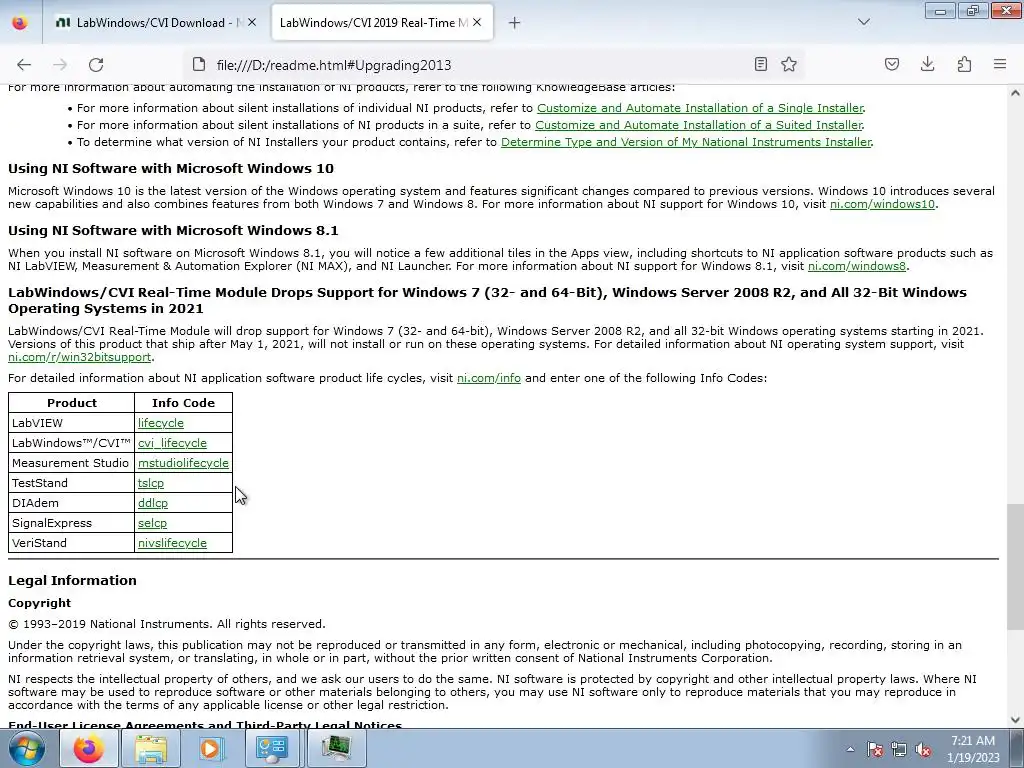The height and width of the screenshot is (768, 1024).
Task: Click the network tray icon
Action: point(899,749)
